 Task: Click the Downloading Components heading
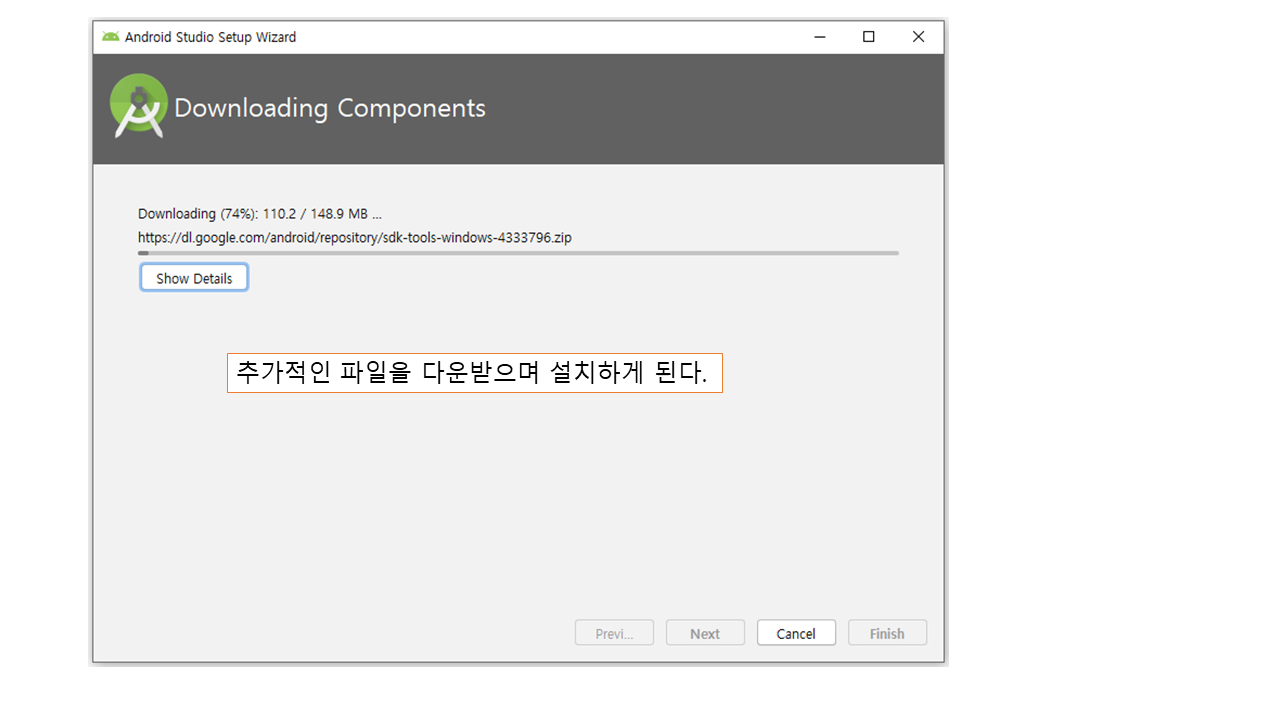tap(330, 108)
